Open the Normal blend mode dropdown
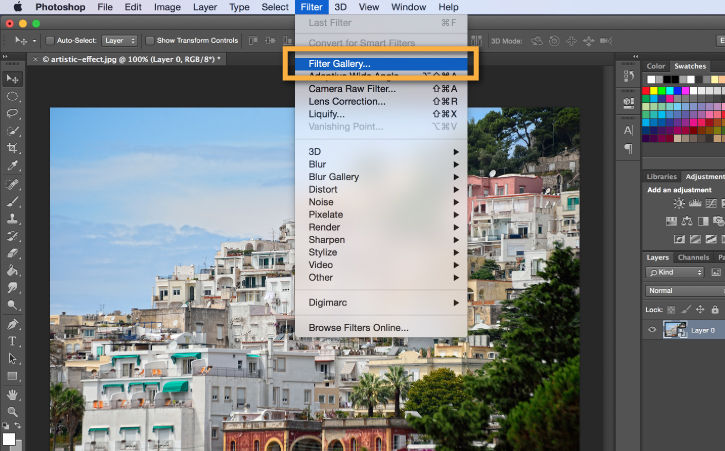Viewport: 725px width, 451px height. click(685, 290)
